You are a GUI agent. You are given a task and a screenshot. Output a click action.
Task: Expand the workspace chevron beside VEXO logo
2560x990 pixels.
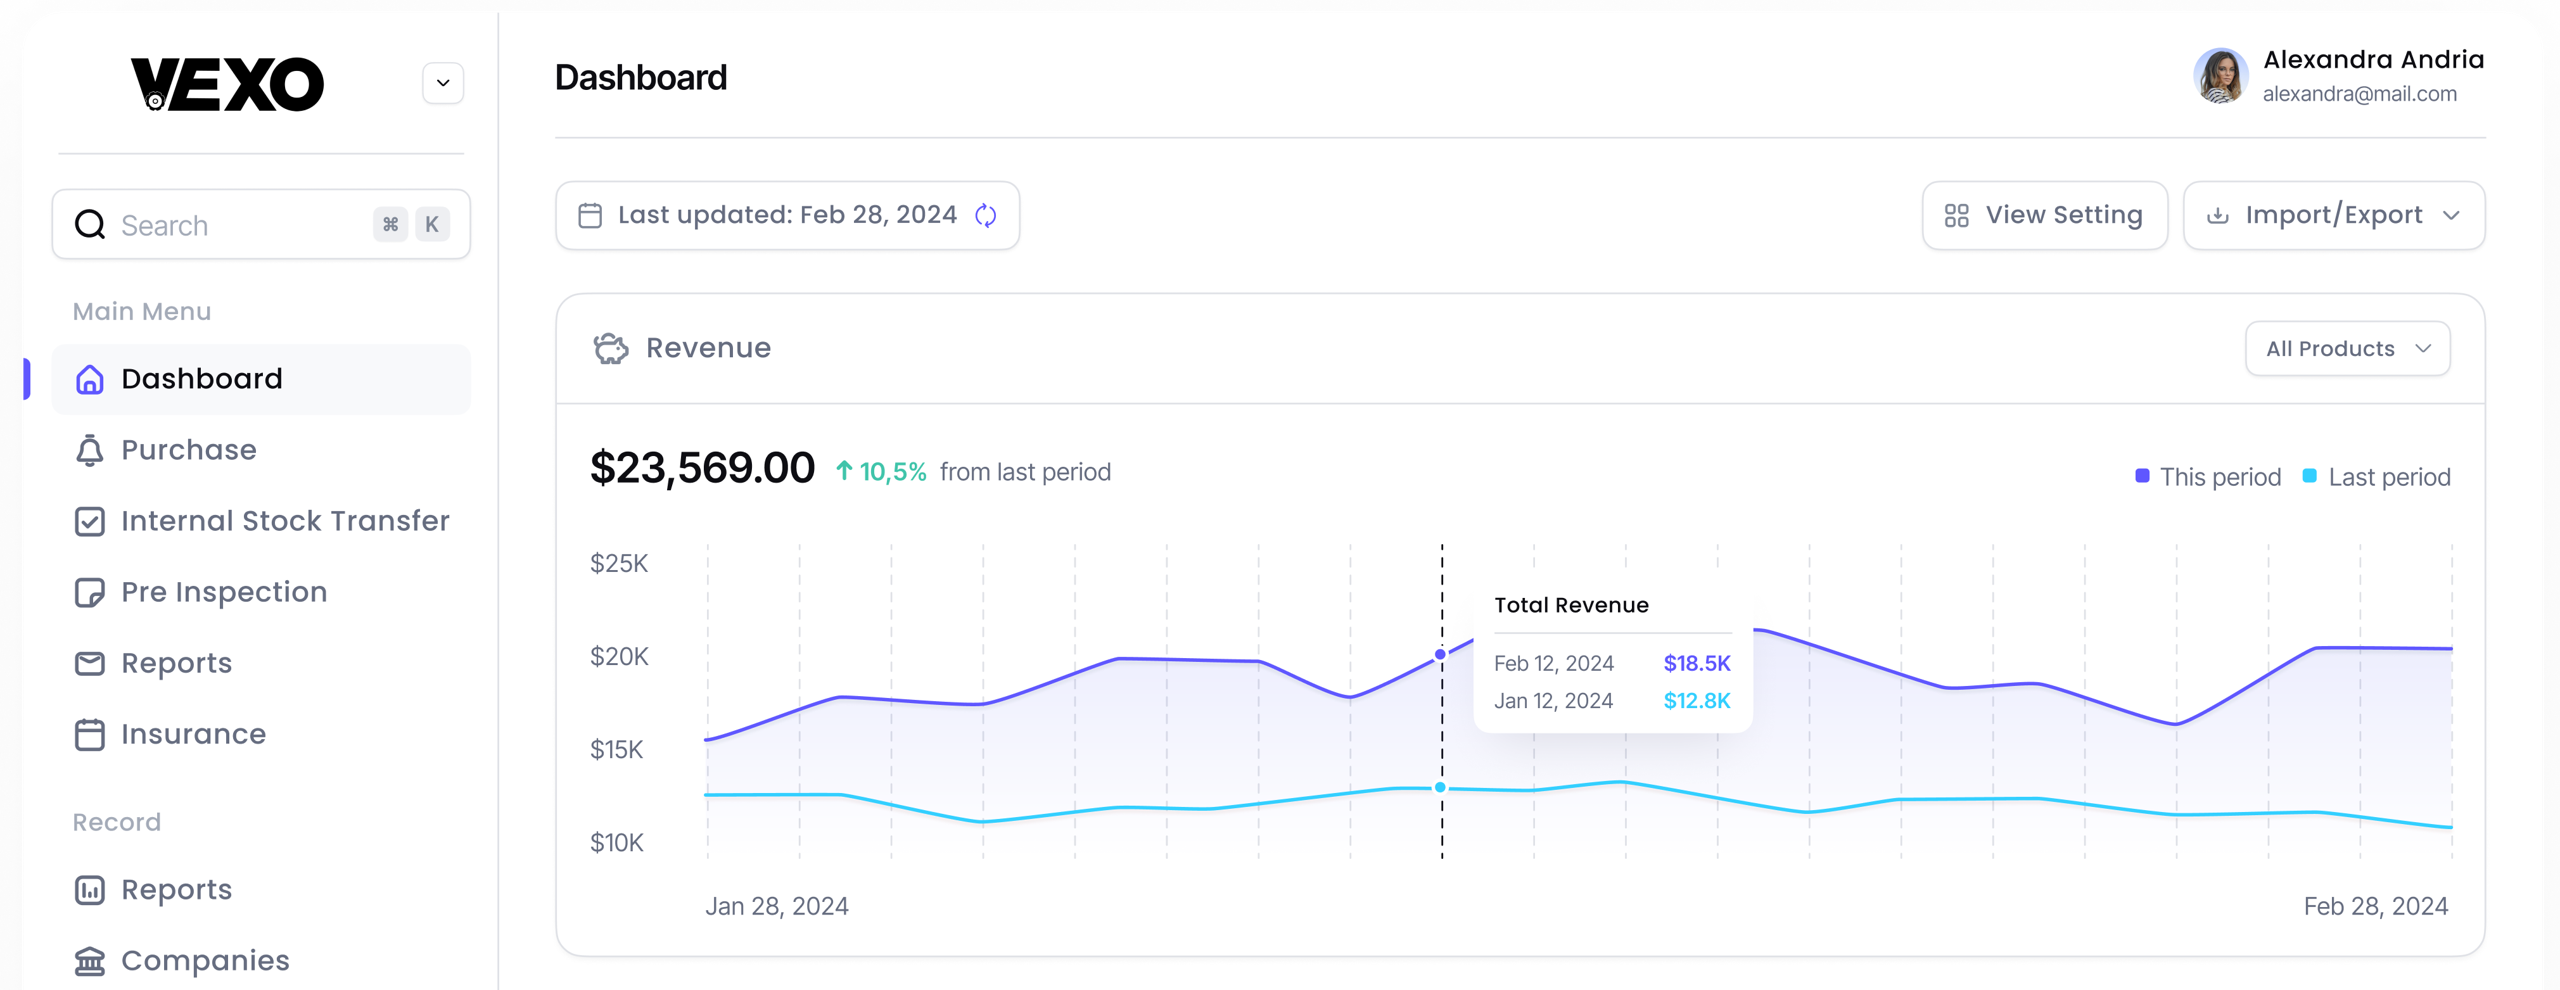tap(443, 83)
